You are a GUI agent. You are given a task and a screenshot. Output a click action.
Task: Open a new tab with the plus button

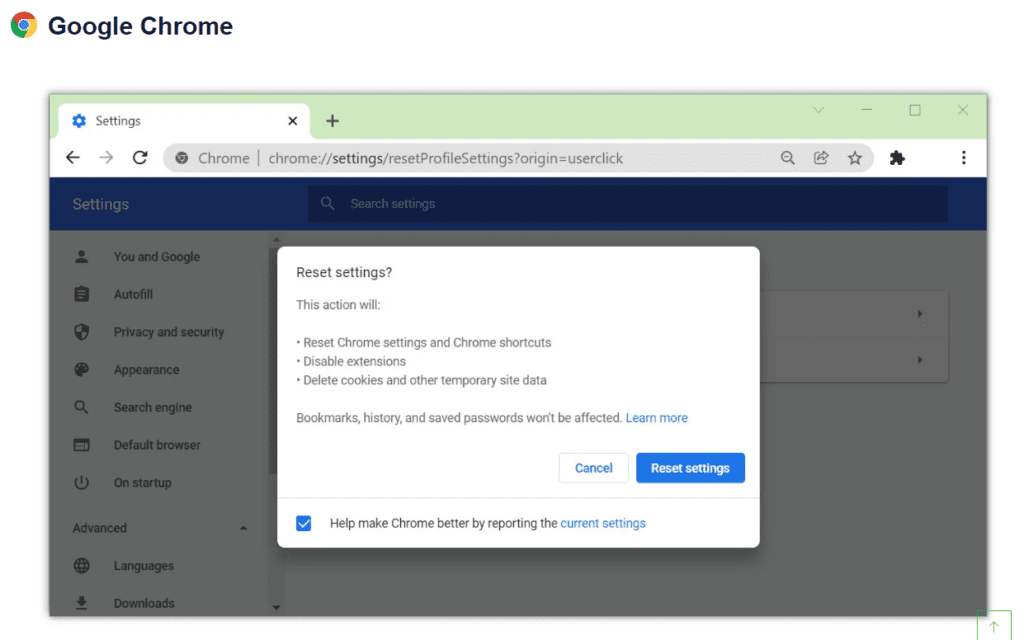[332, 121]
